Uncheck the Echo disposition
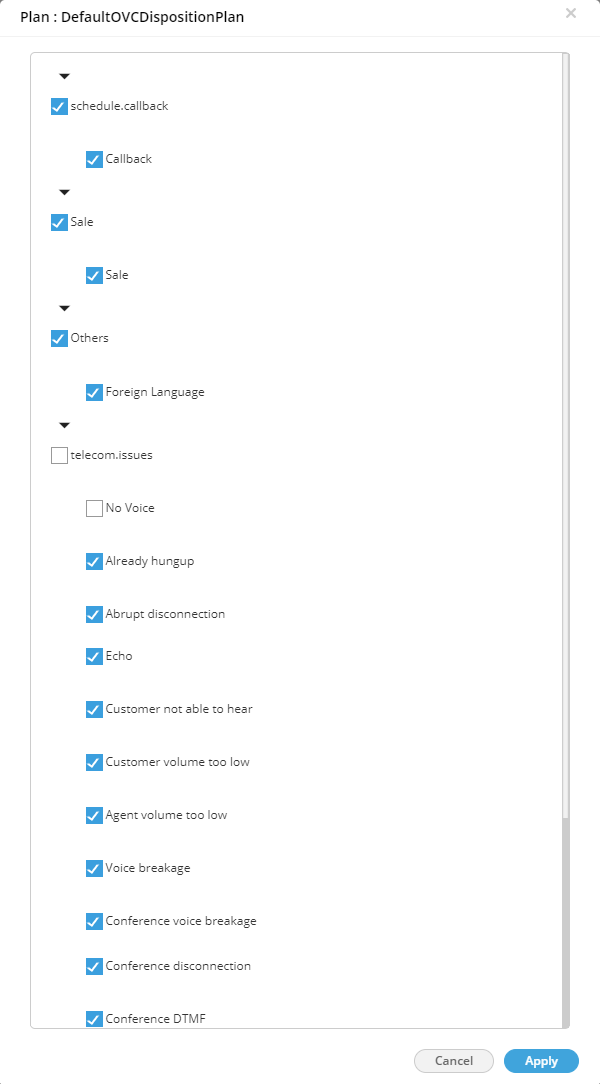 94,655
